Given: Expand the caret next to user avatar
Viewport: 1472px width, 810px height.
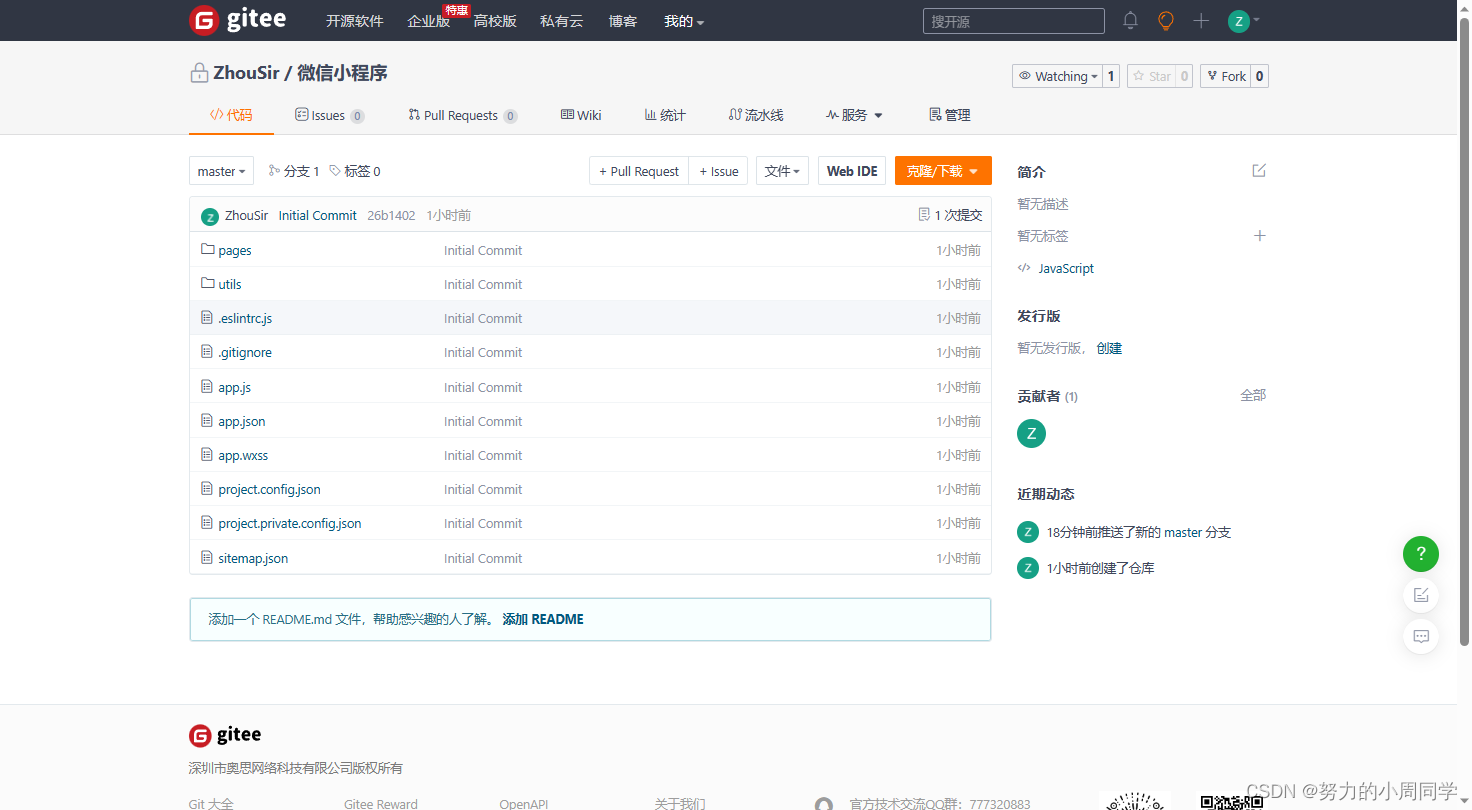Looking at the screenshot, I should 1256,20.
